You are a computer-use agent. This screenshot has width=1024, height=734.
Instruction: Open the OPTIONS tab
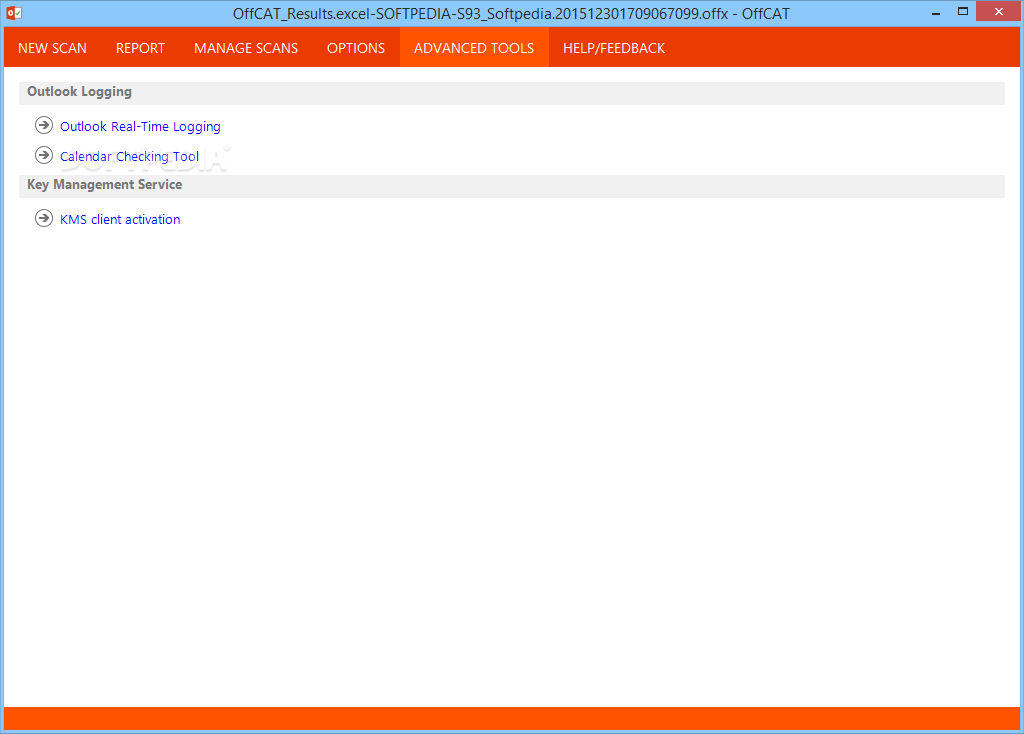[x=356, y=48]
